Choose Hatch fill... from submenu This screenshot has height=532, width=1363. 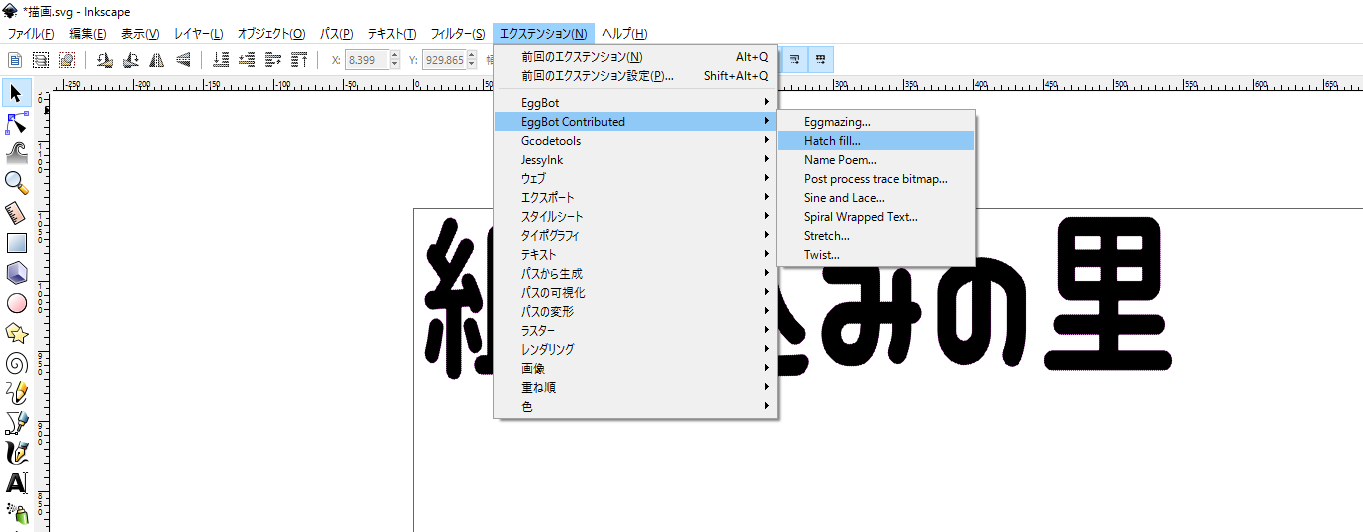875,141
